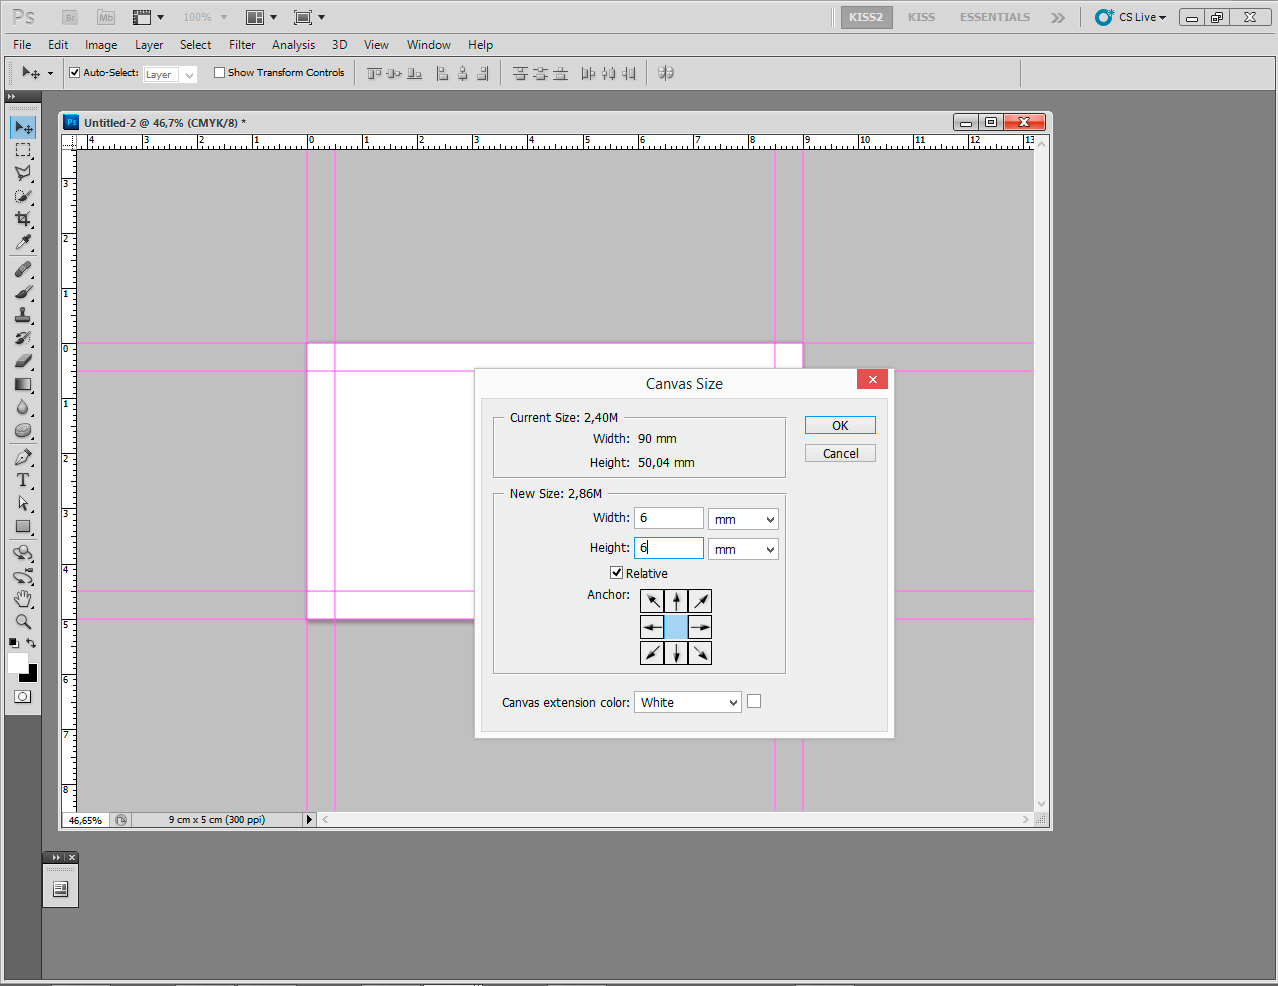Image resolution: width=1278 pixels, height=986 pixels.
Task: Select the Crop tool
Action: 23,219
